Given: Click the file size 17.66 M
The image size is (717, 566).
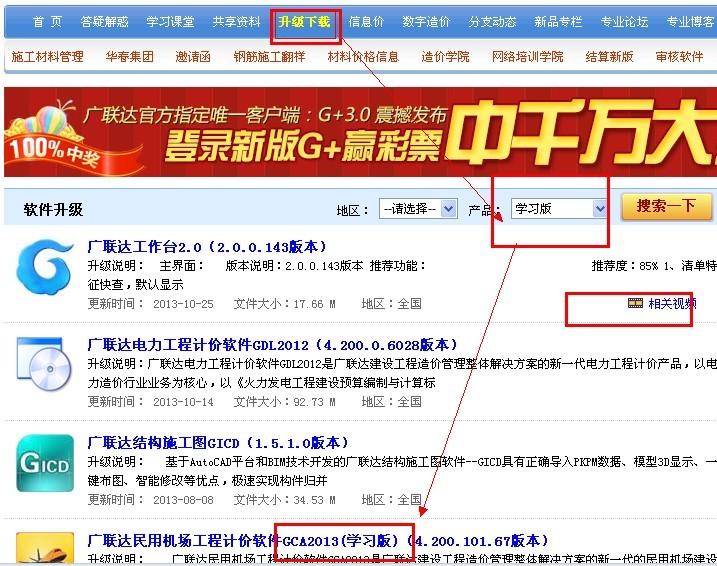Looking at the screenshot, I should (314, 304).
